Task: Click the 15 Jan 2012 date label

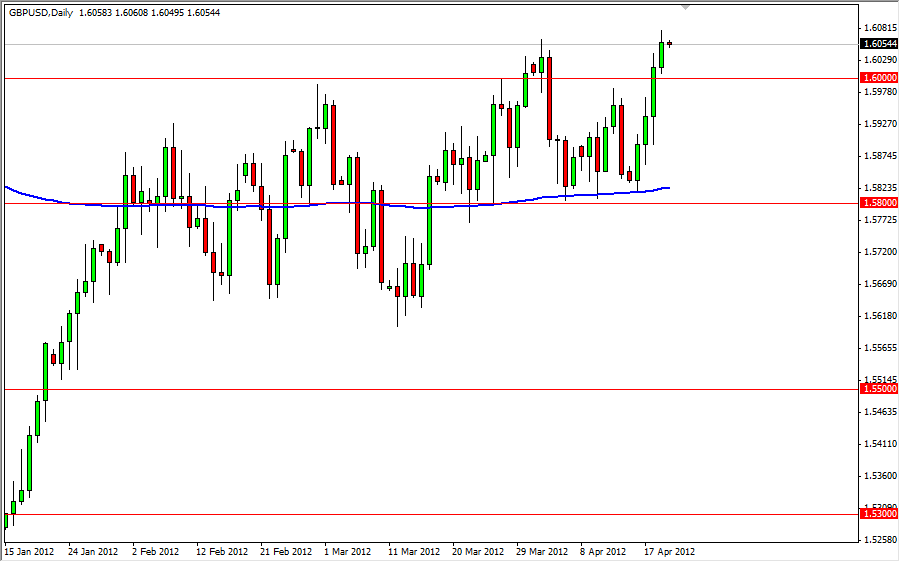Action: 29,552
